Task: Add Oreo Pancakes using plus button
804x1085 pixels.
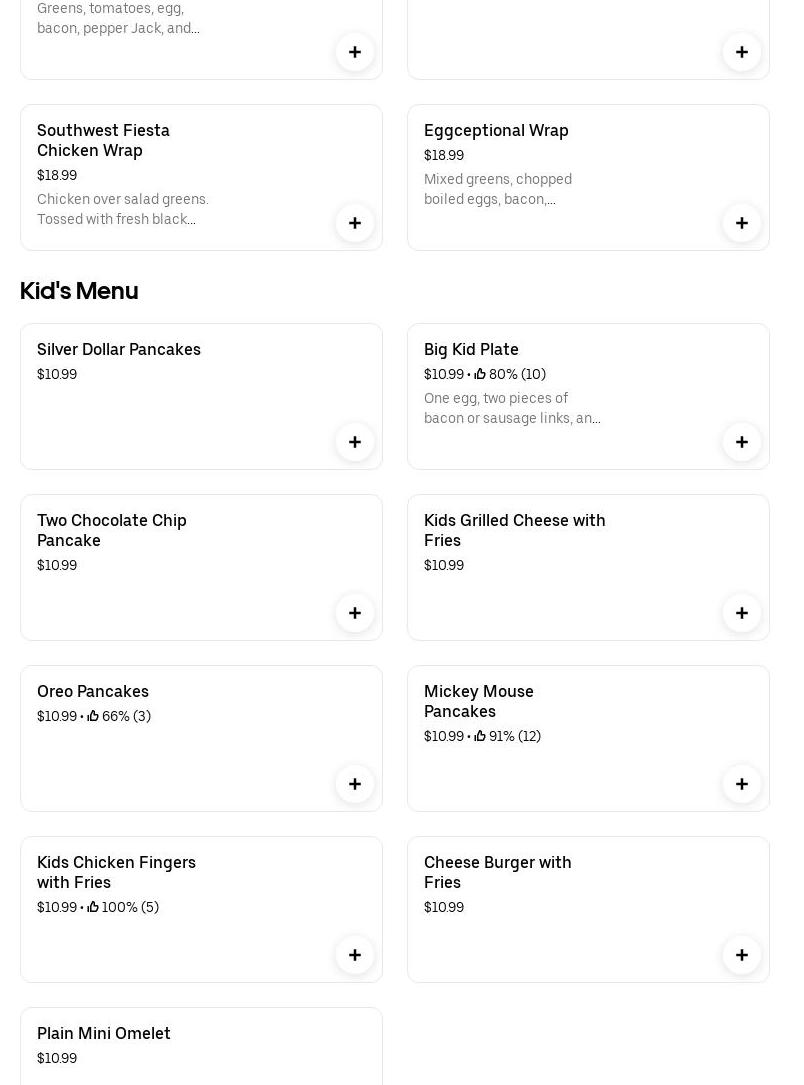Action: (x=355, y=784)
